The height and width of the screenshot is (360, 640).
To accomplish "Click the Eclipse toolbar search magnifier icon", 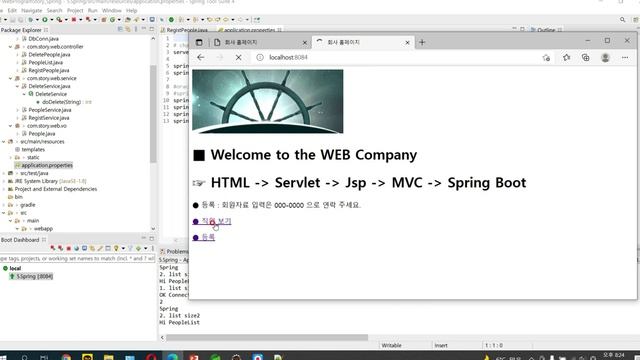I will tap(622, 20).
